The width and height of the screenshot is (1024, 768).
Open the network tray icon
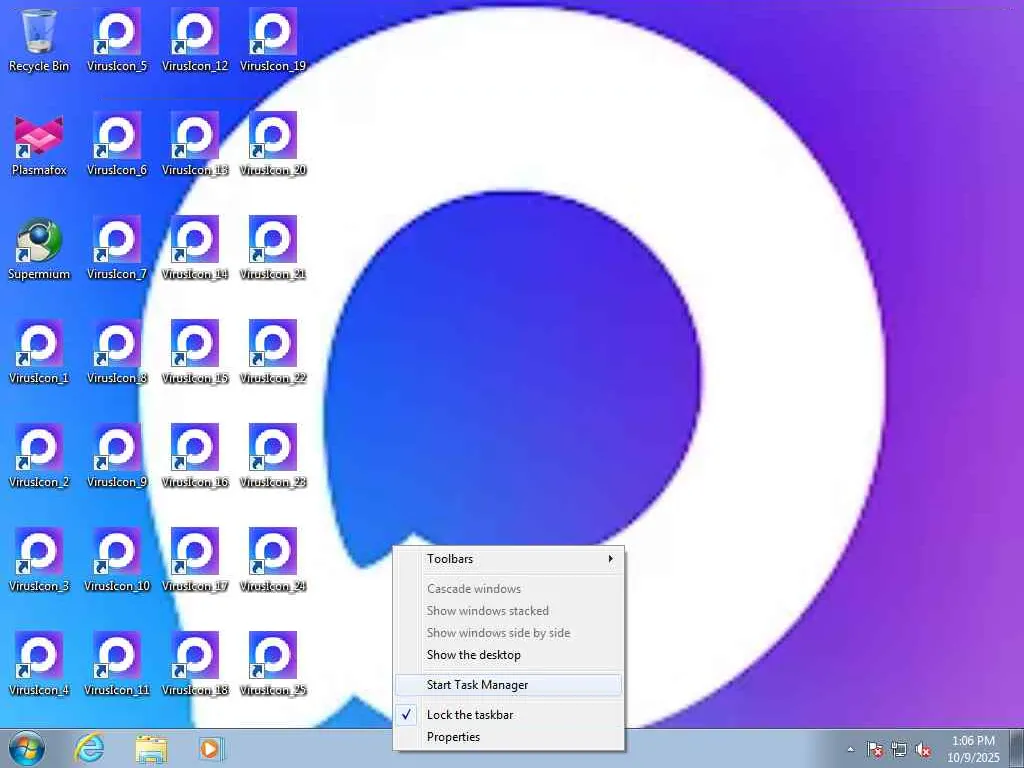(x=899, y=749)
